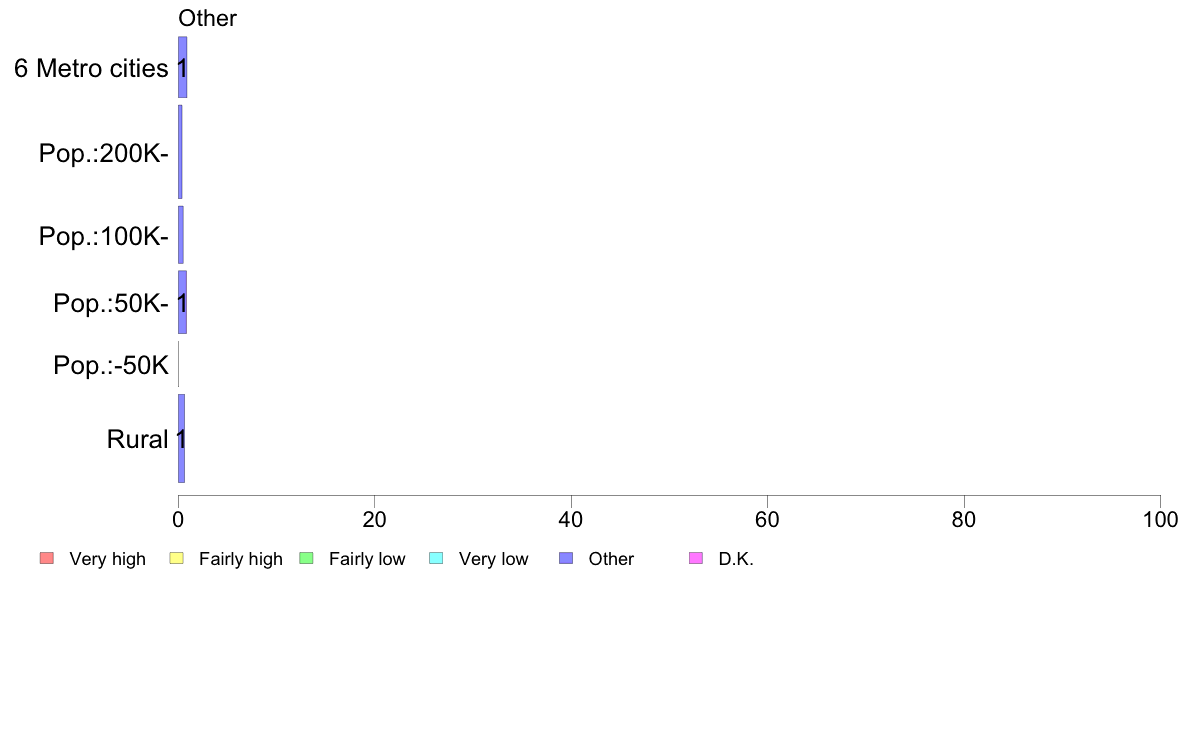Click the D.K. legend text
Screen dimensions: 1188x736
tap(736, 559)
